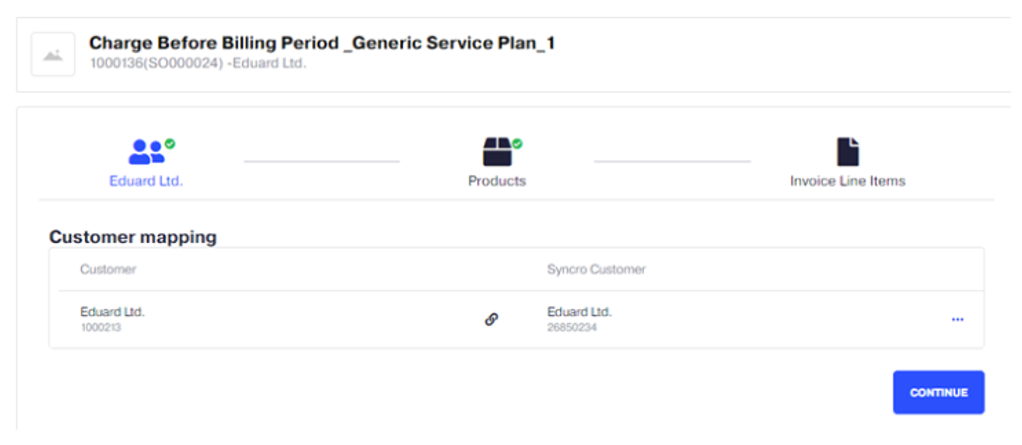The height and width of the screenshot is (445, 1022).
Task: Click the link chain icon between customers
Action: tap(492, 319)
